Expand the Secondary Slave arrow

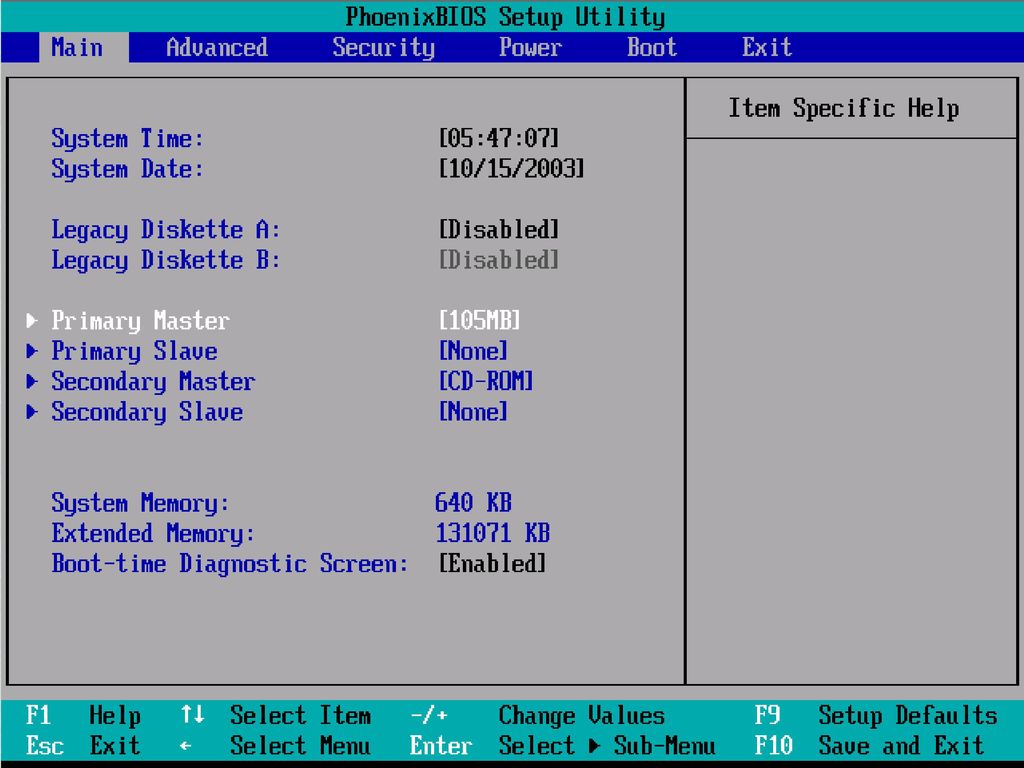pyautogui.click(x=31, y=411)
